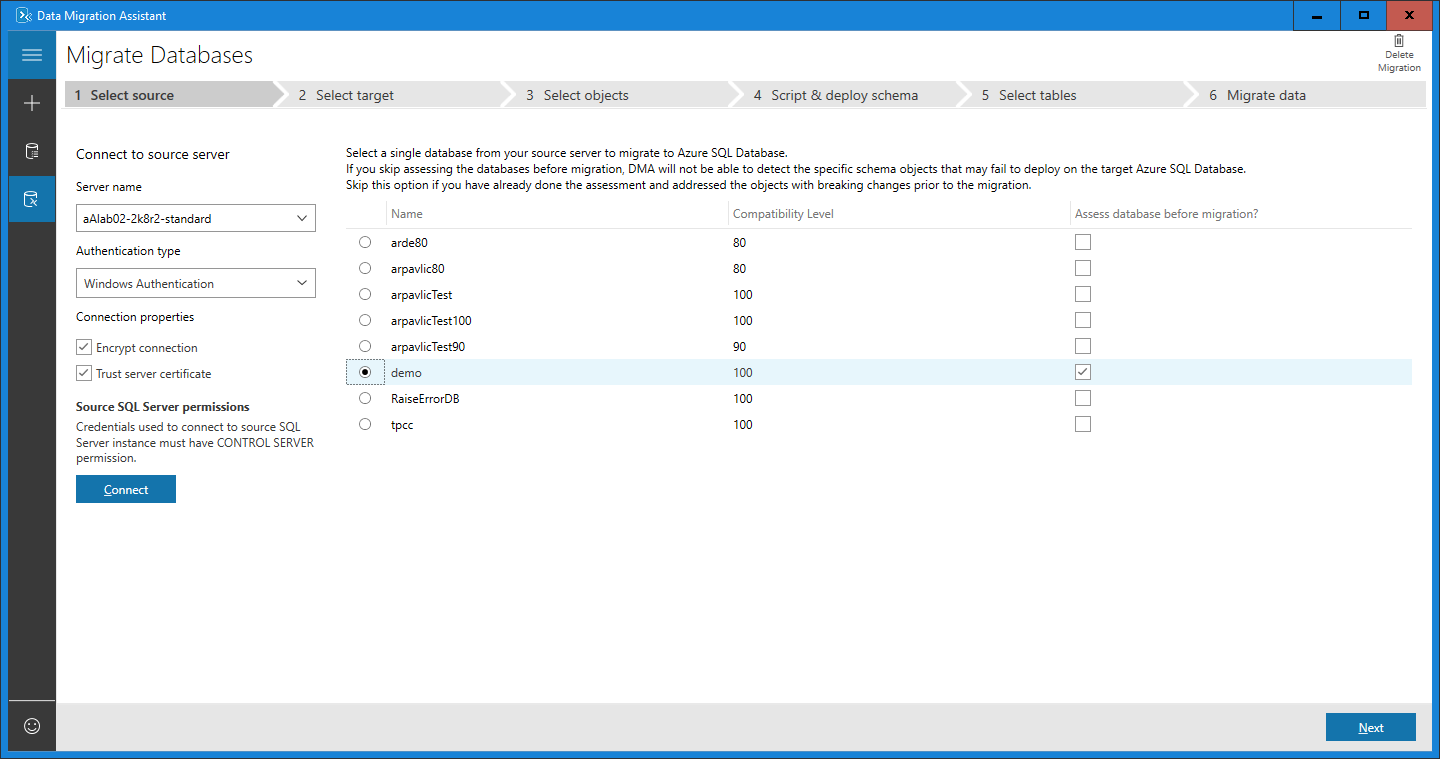Viewport: 1440px width, 759px height.
Task: Enable assessment for the tpcc database
Action: (x=1082, y=423)
